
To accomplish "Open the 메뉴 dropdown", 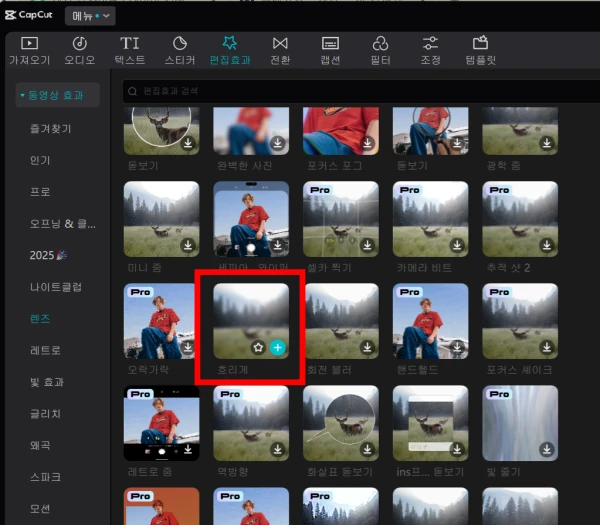I will 90,16.
